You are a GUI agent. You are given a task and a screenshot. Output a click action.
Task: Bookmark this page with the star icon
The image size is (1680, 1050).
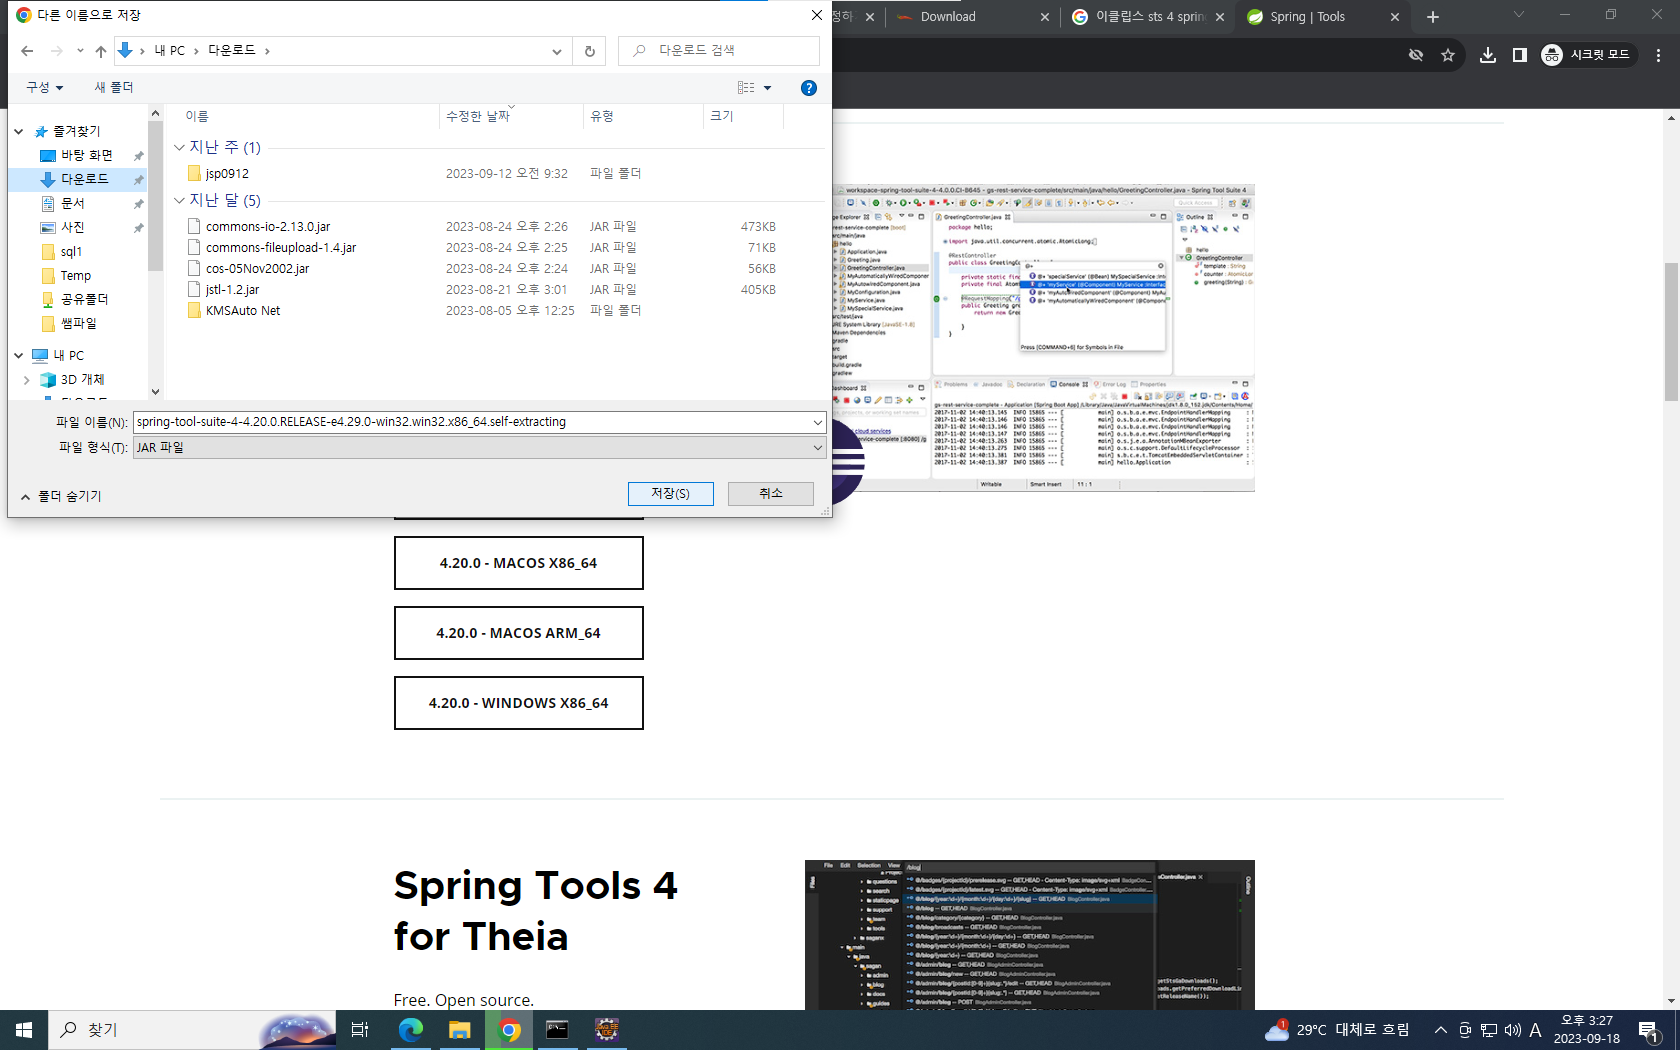coord(1448,55)
